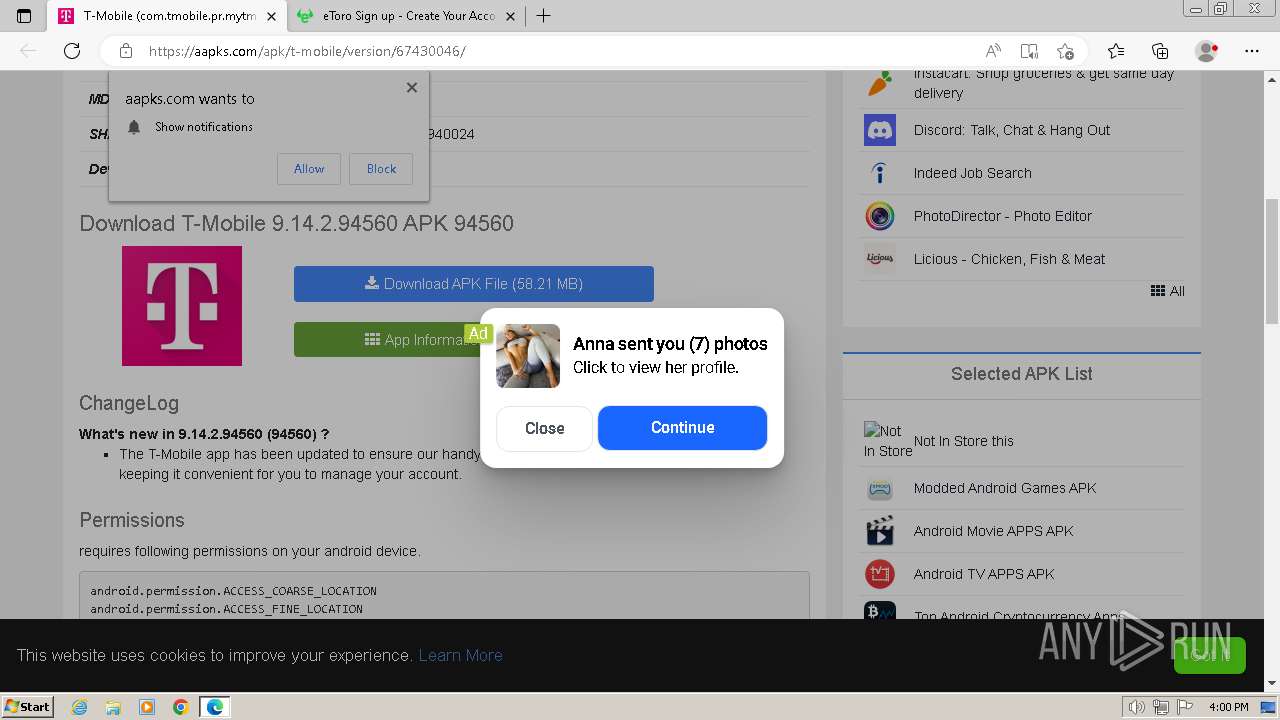Open Discord: Talk, Chat & Hang Out link
Image resolution: width=1280 pixels, height=720 pixels.
point(1012,130)
